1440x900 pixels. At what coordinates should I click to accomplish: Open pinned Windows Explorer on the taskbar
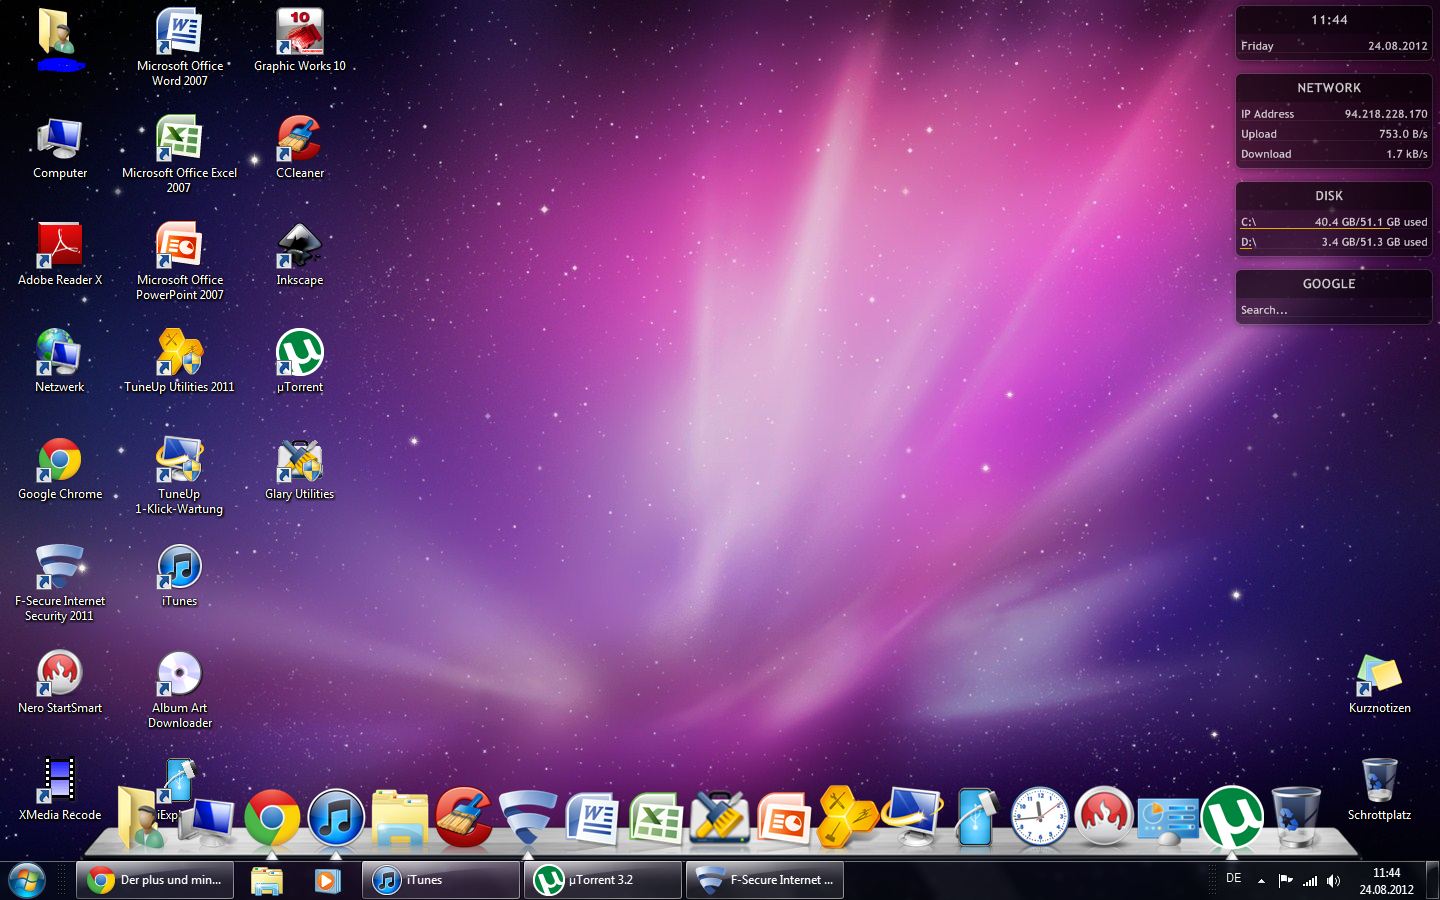[266, 880]
